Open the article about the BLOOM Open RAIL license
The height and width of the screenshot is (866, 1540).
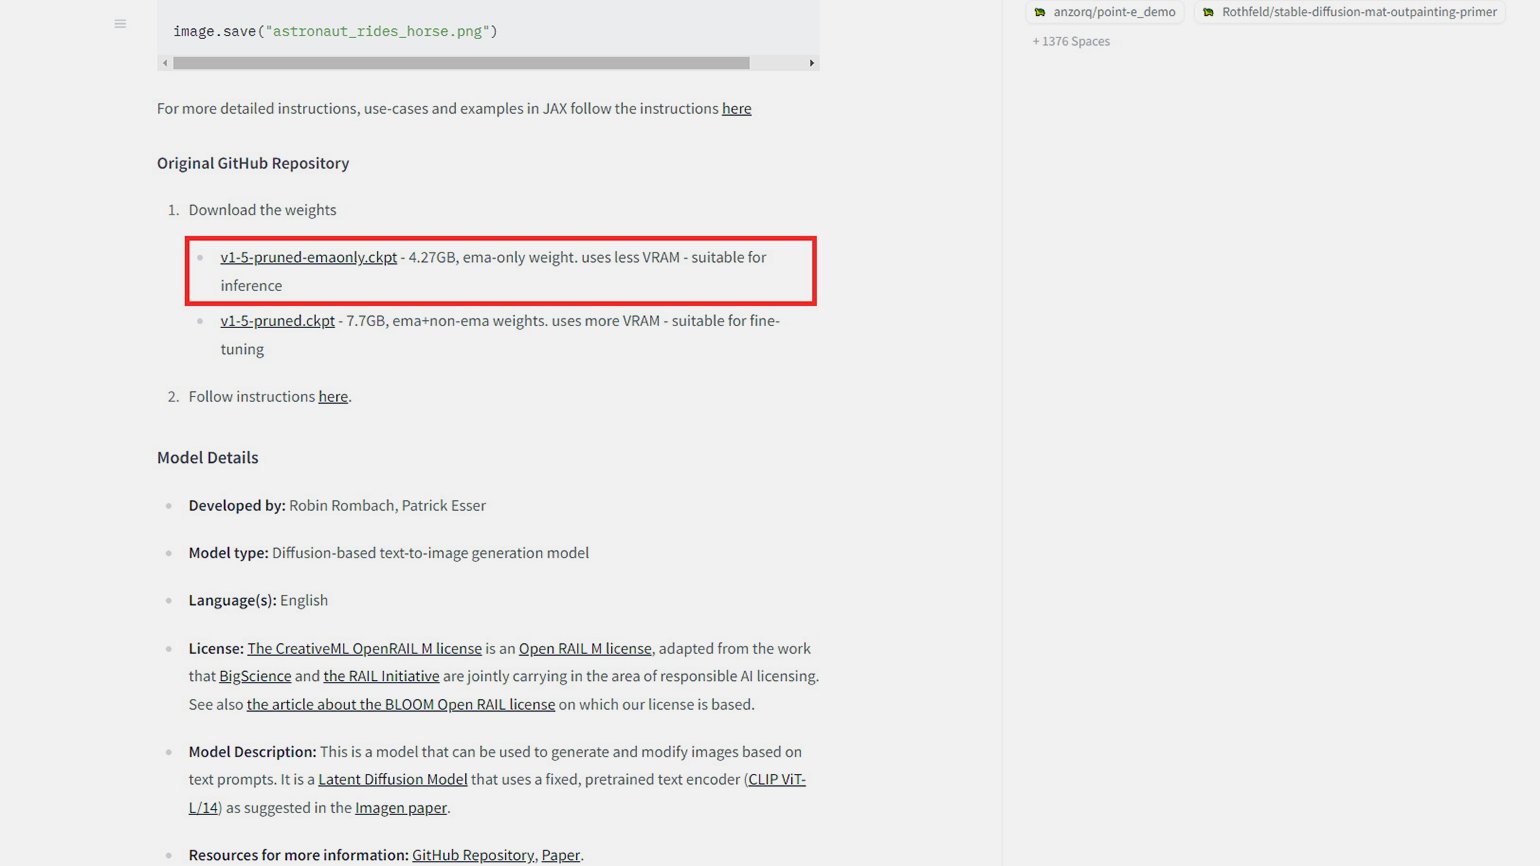coord(400,705)
